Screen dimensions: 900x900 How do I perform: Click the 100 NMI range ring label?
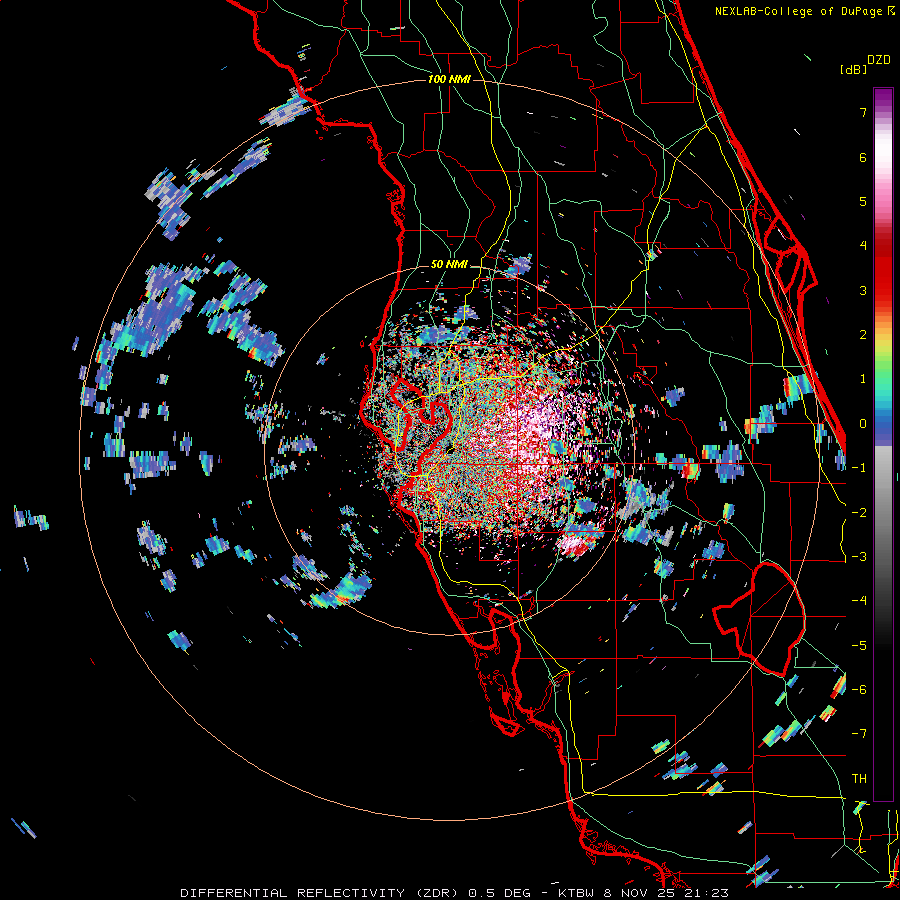pos(449,79)
